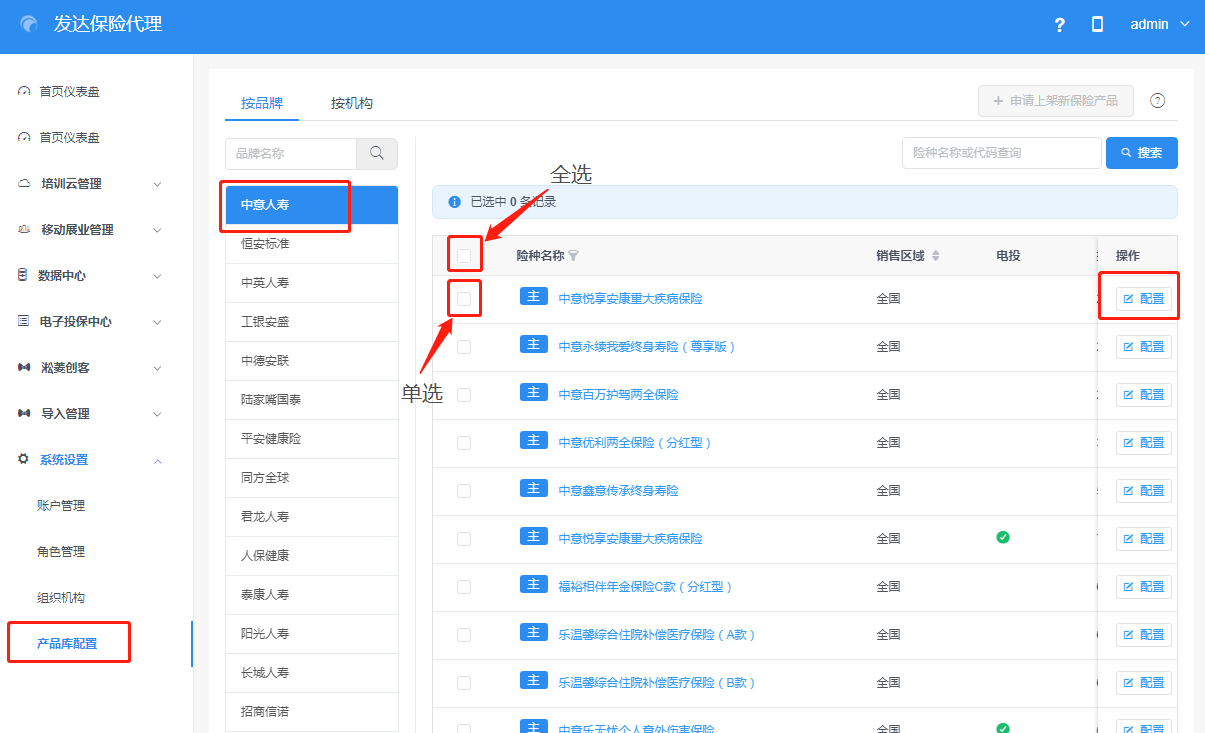
Task: Click the circled help icon beside apply button
Action: point(1157,101)
